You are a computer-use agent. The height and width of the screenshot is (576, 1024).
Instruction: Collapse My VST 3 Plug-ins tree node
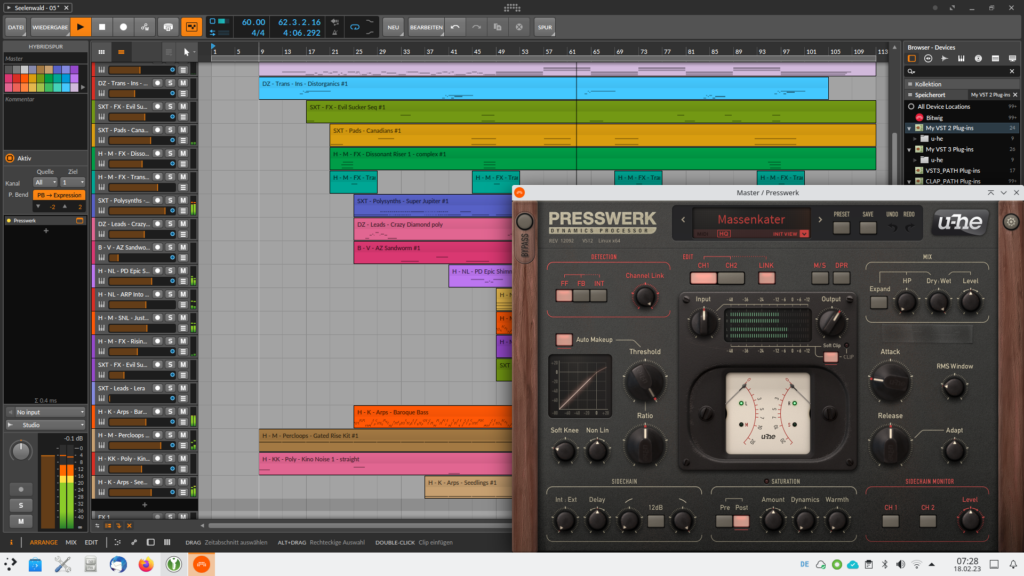click(909, 150)
